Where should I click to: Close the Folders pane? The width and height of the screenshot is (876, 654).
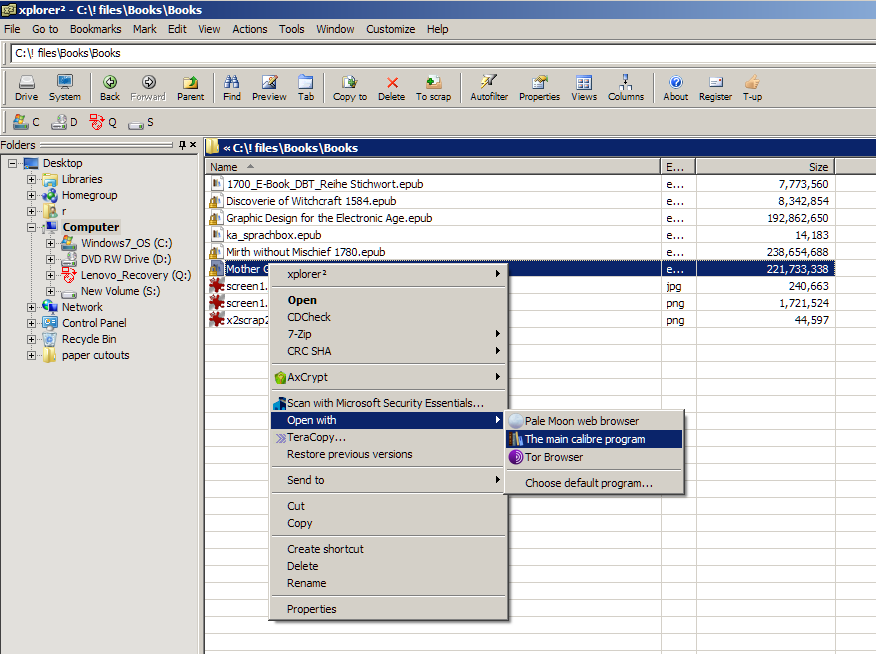[x=195, y=145]
